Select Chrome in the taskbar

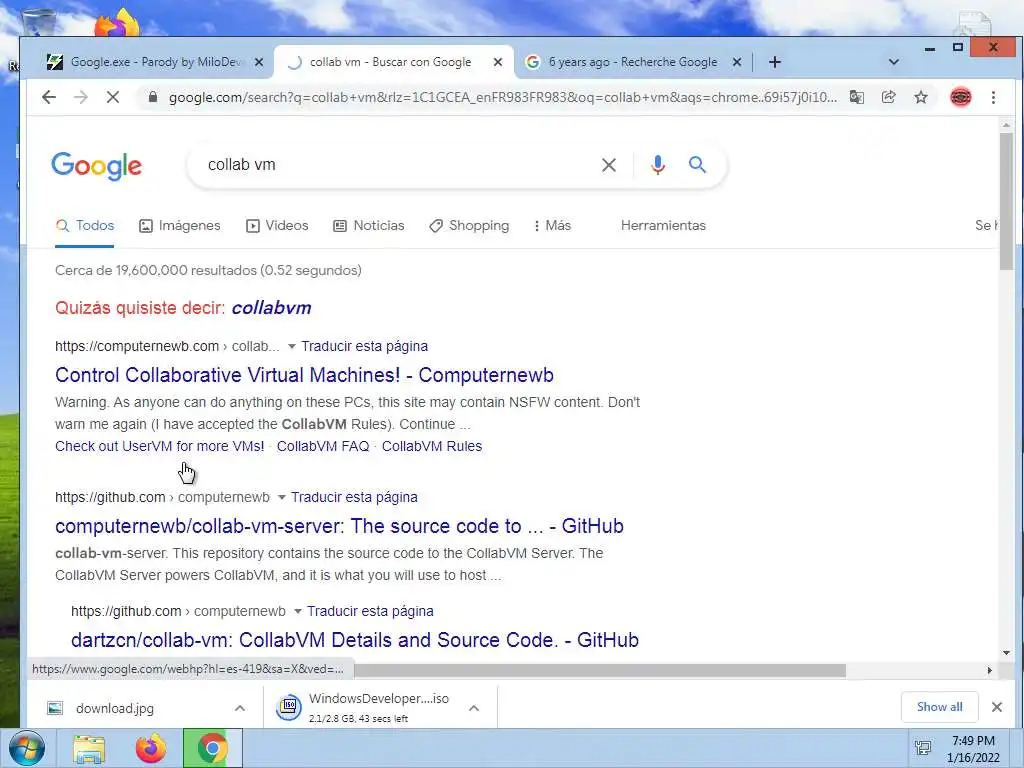tap(212, 748)
